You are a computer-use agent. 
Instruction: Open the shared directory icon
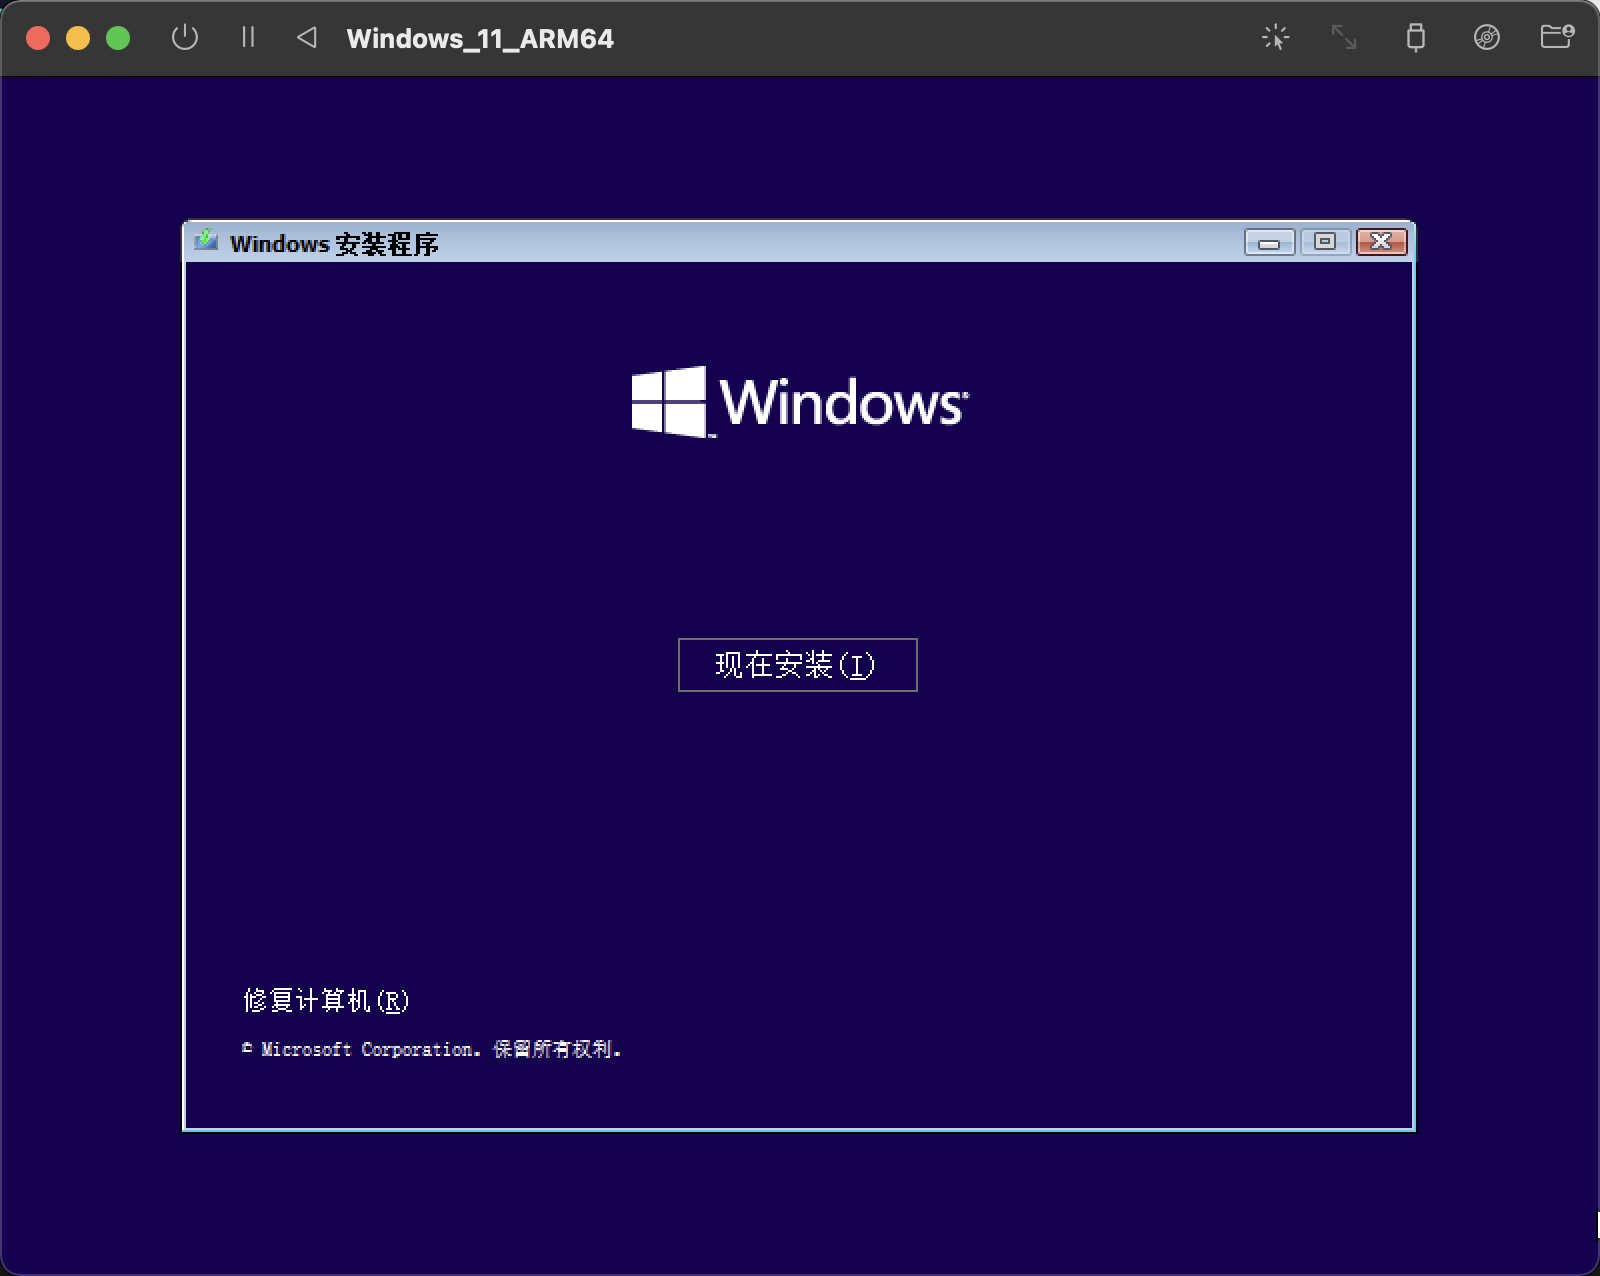1556,38
